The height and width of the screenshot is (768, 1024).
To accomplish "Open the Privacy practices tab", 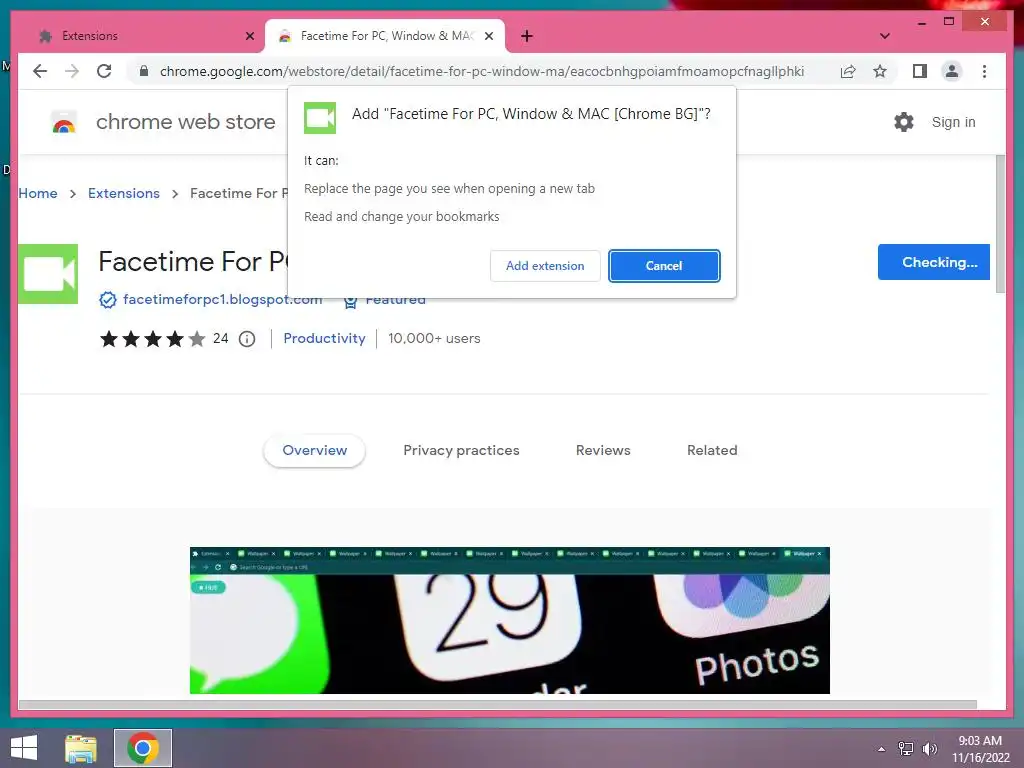I will (461, 451).
